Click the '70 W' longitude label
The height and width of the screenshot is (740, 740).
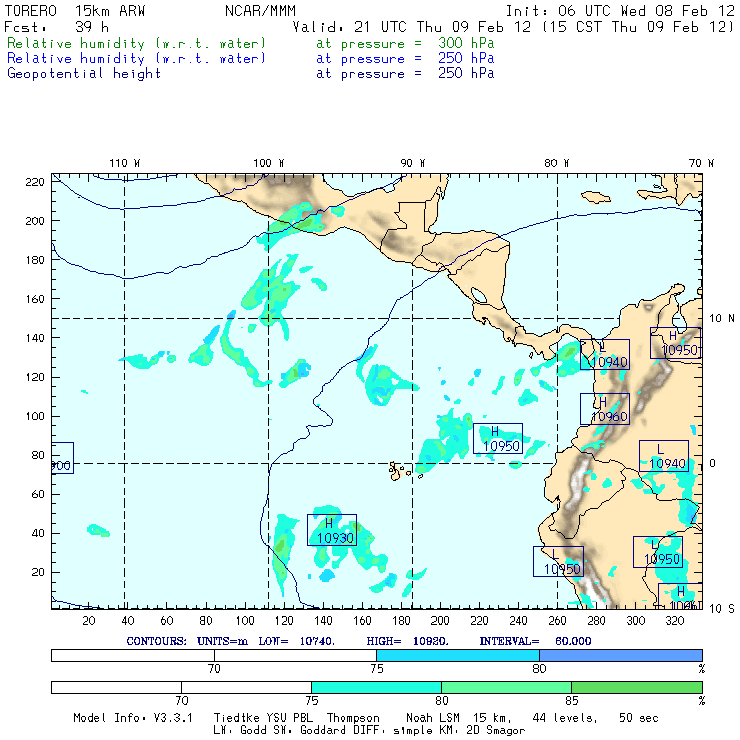click(701, 163)
